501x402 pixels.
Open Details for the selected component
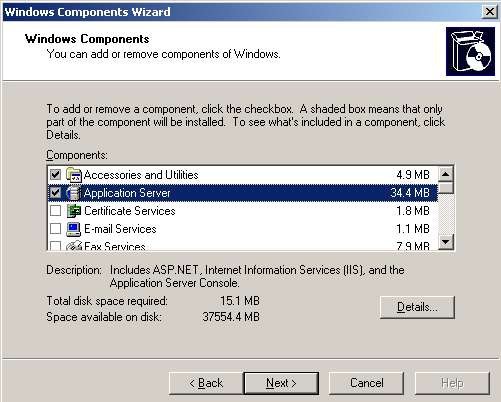[417, 307]
